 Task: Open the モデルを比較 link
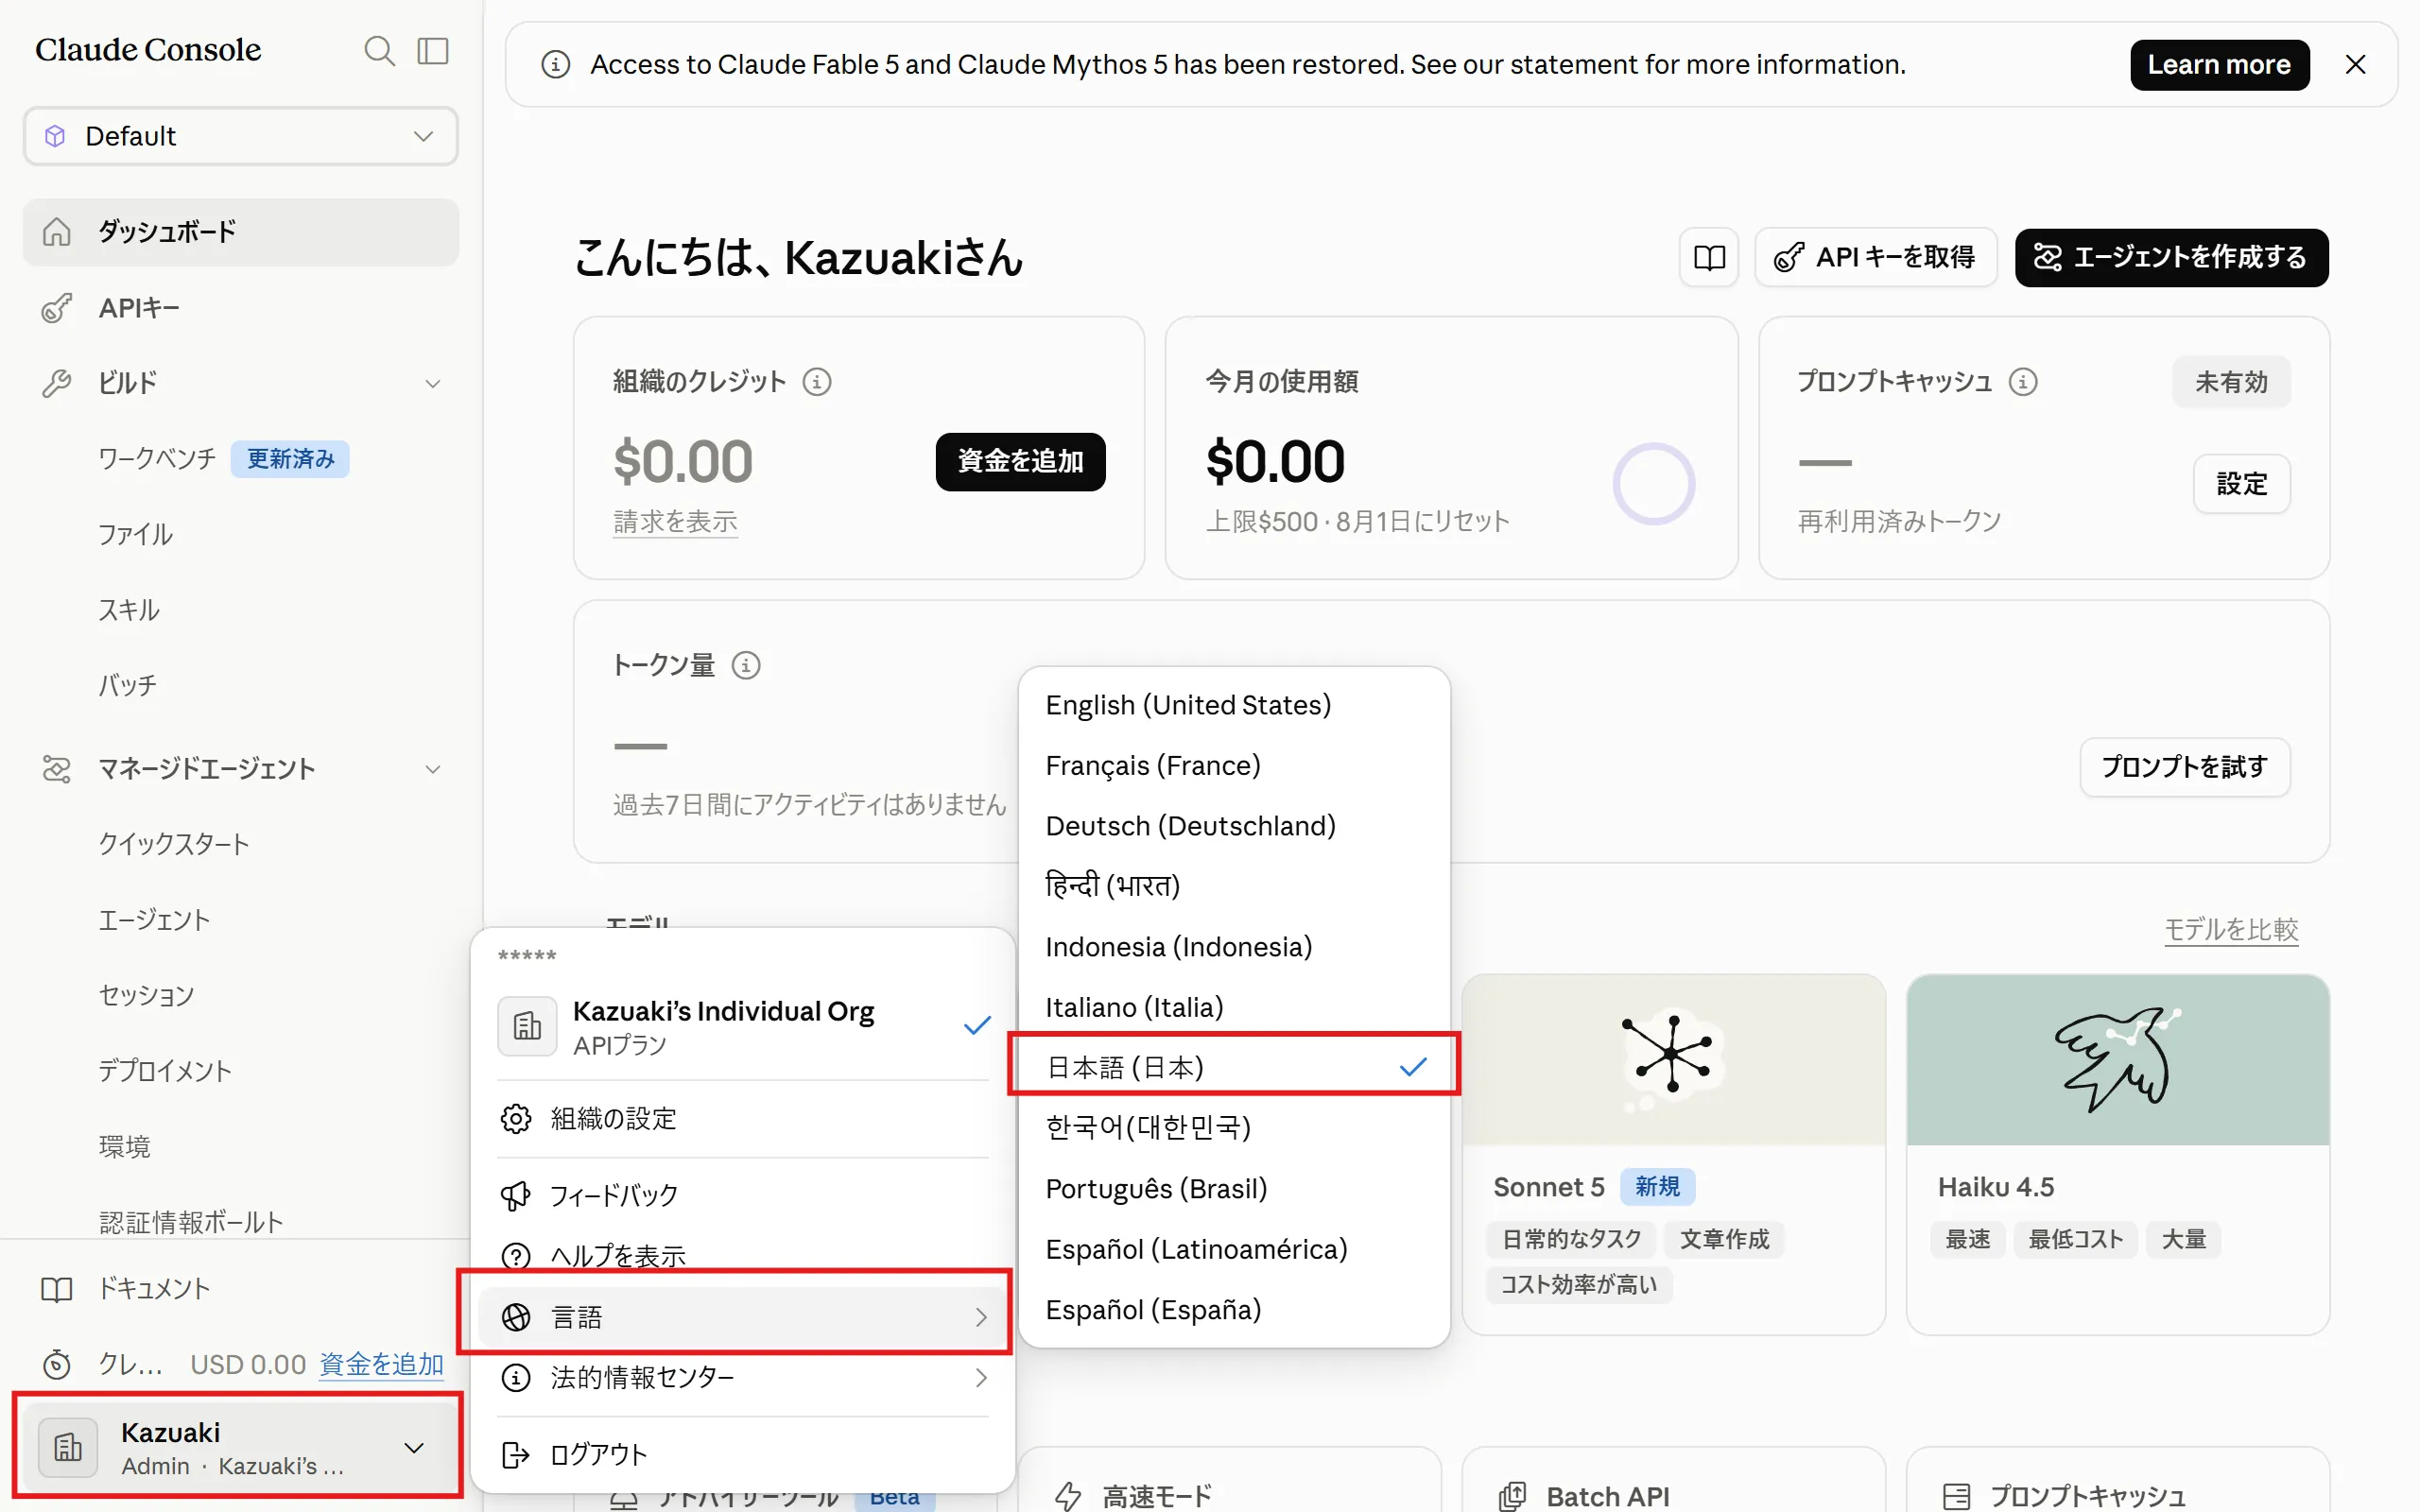tap(2231, 930)
